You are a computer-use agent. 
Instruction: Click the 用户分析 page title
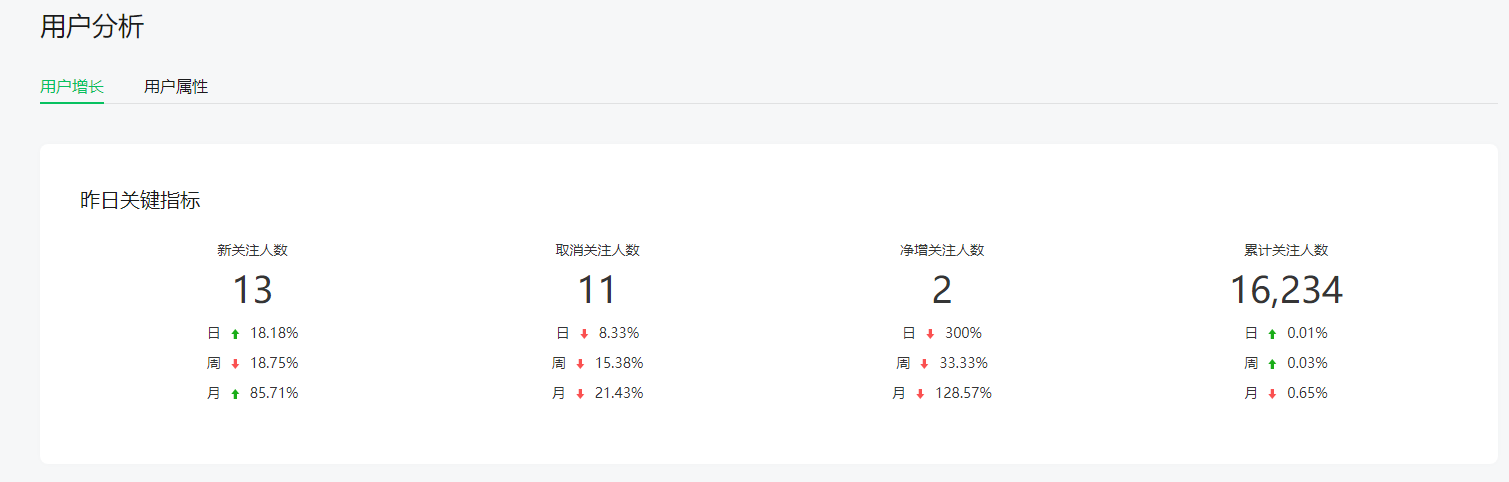click(x=92, y=27)
